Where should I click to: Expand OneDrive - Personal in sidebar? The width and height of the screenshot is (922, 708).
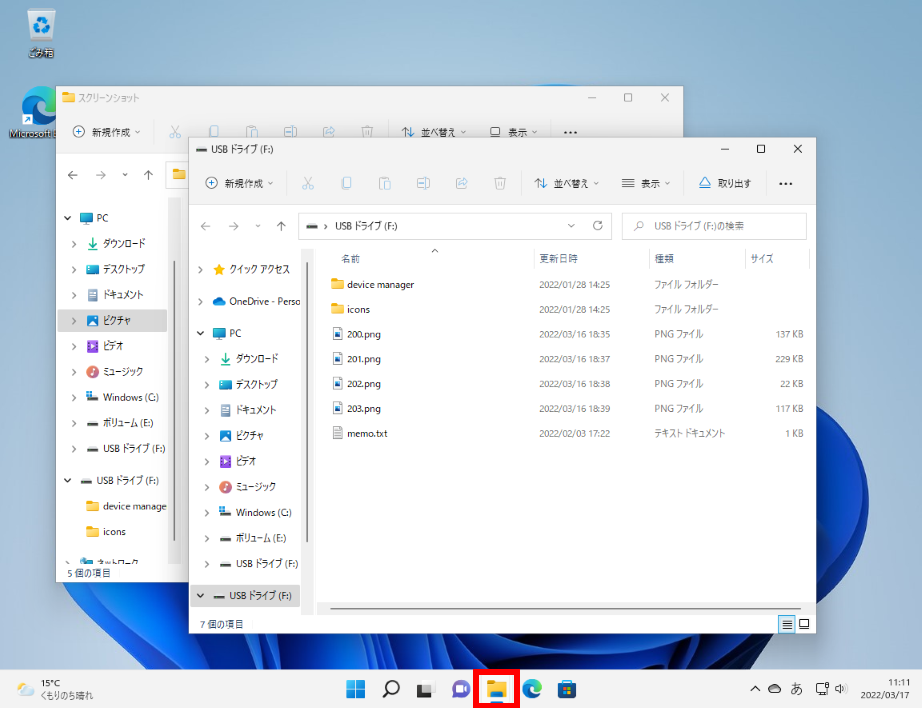(x=201, y=302)
